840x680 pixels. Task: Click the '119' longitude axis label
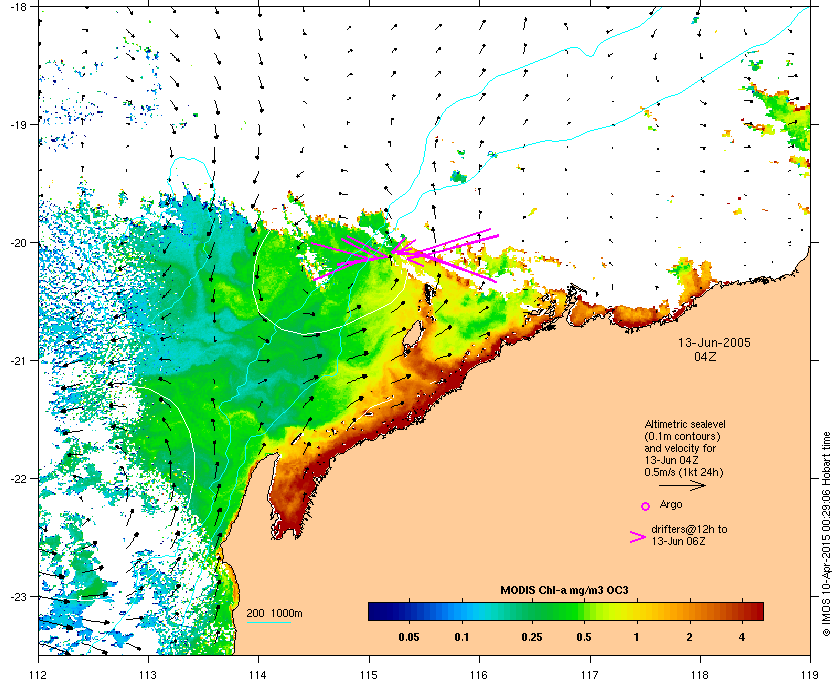(810, 674)
